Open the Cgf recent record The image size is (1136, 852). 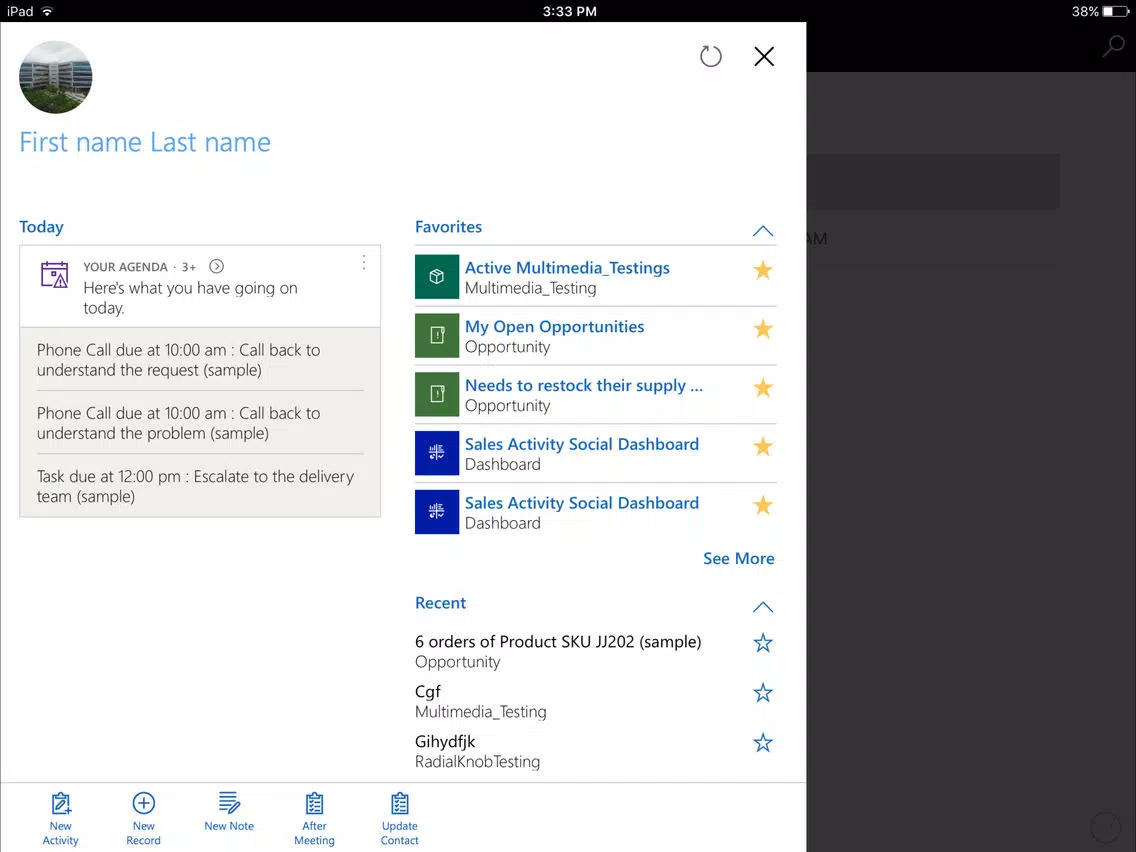click(x=427, y=692)
